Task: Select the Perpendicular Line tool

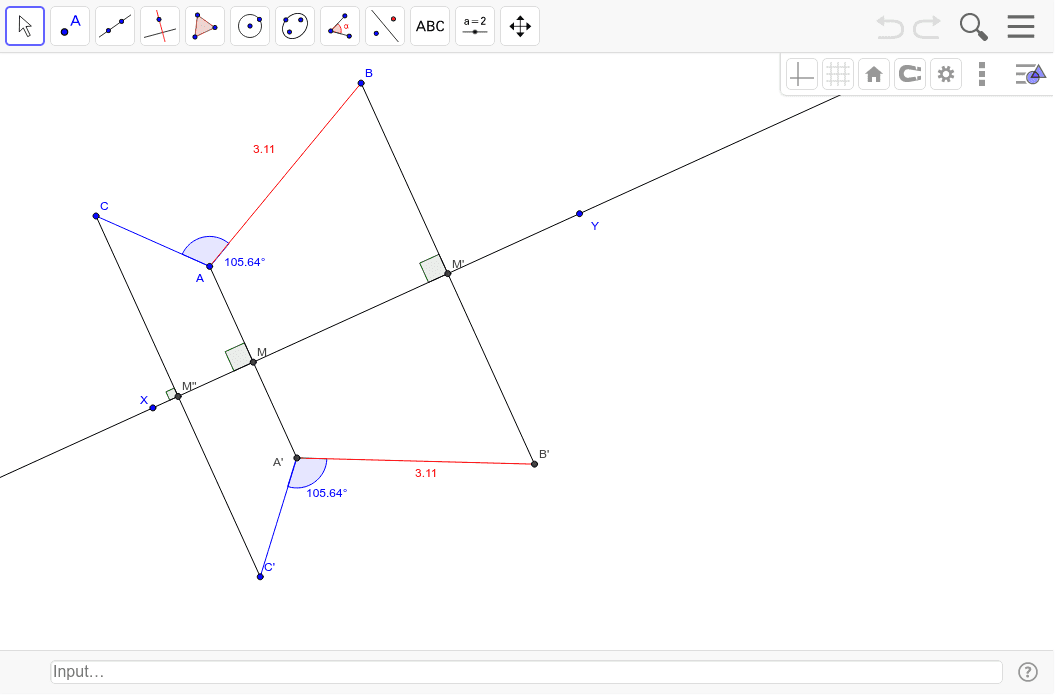Action: pos(160,26)
